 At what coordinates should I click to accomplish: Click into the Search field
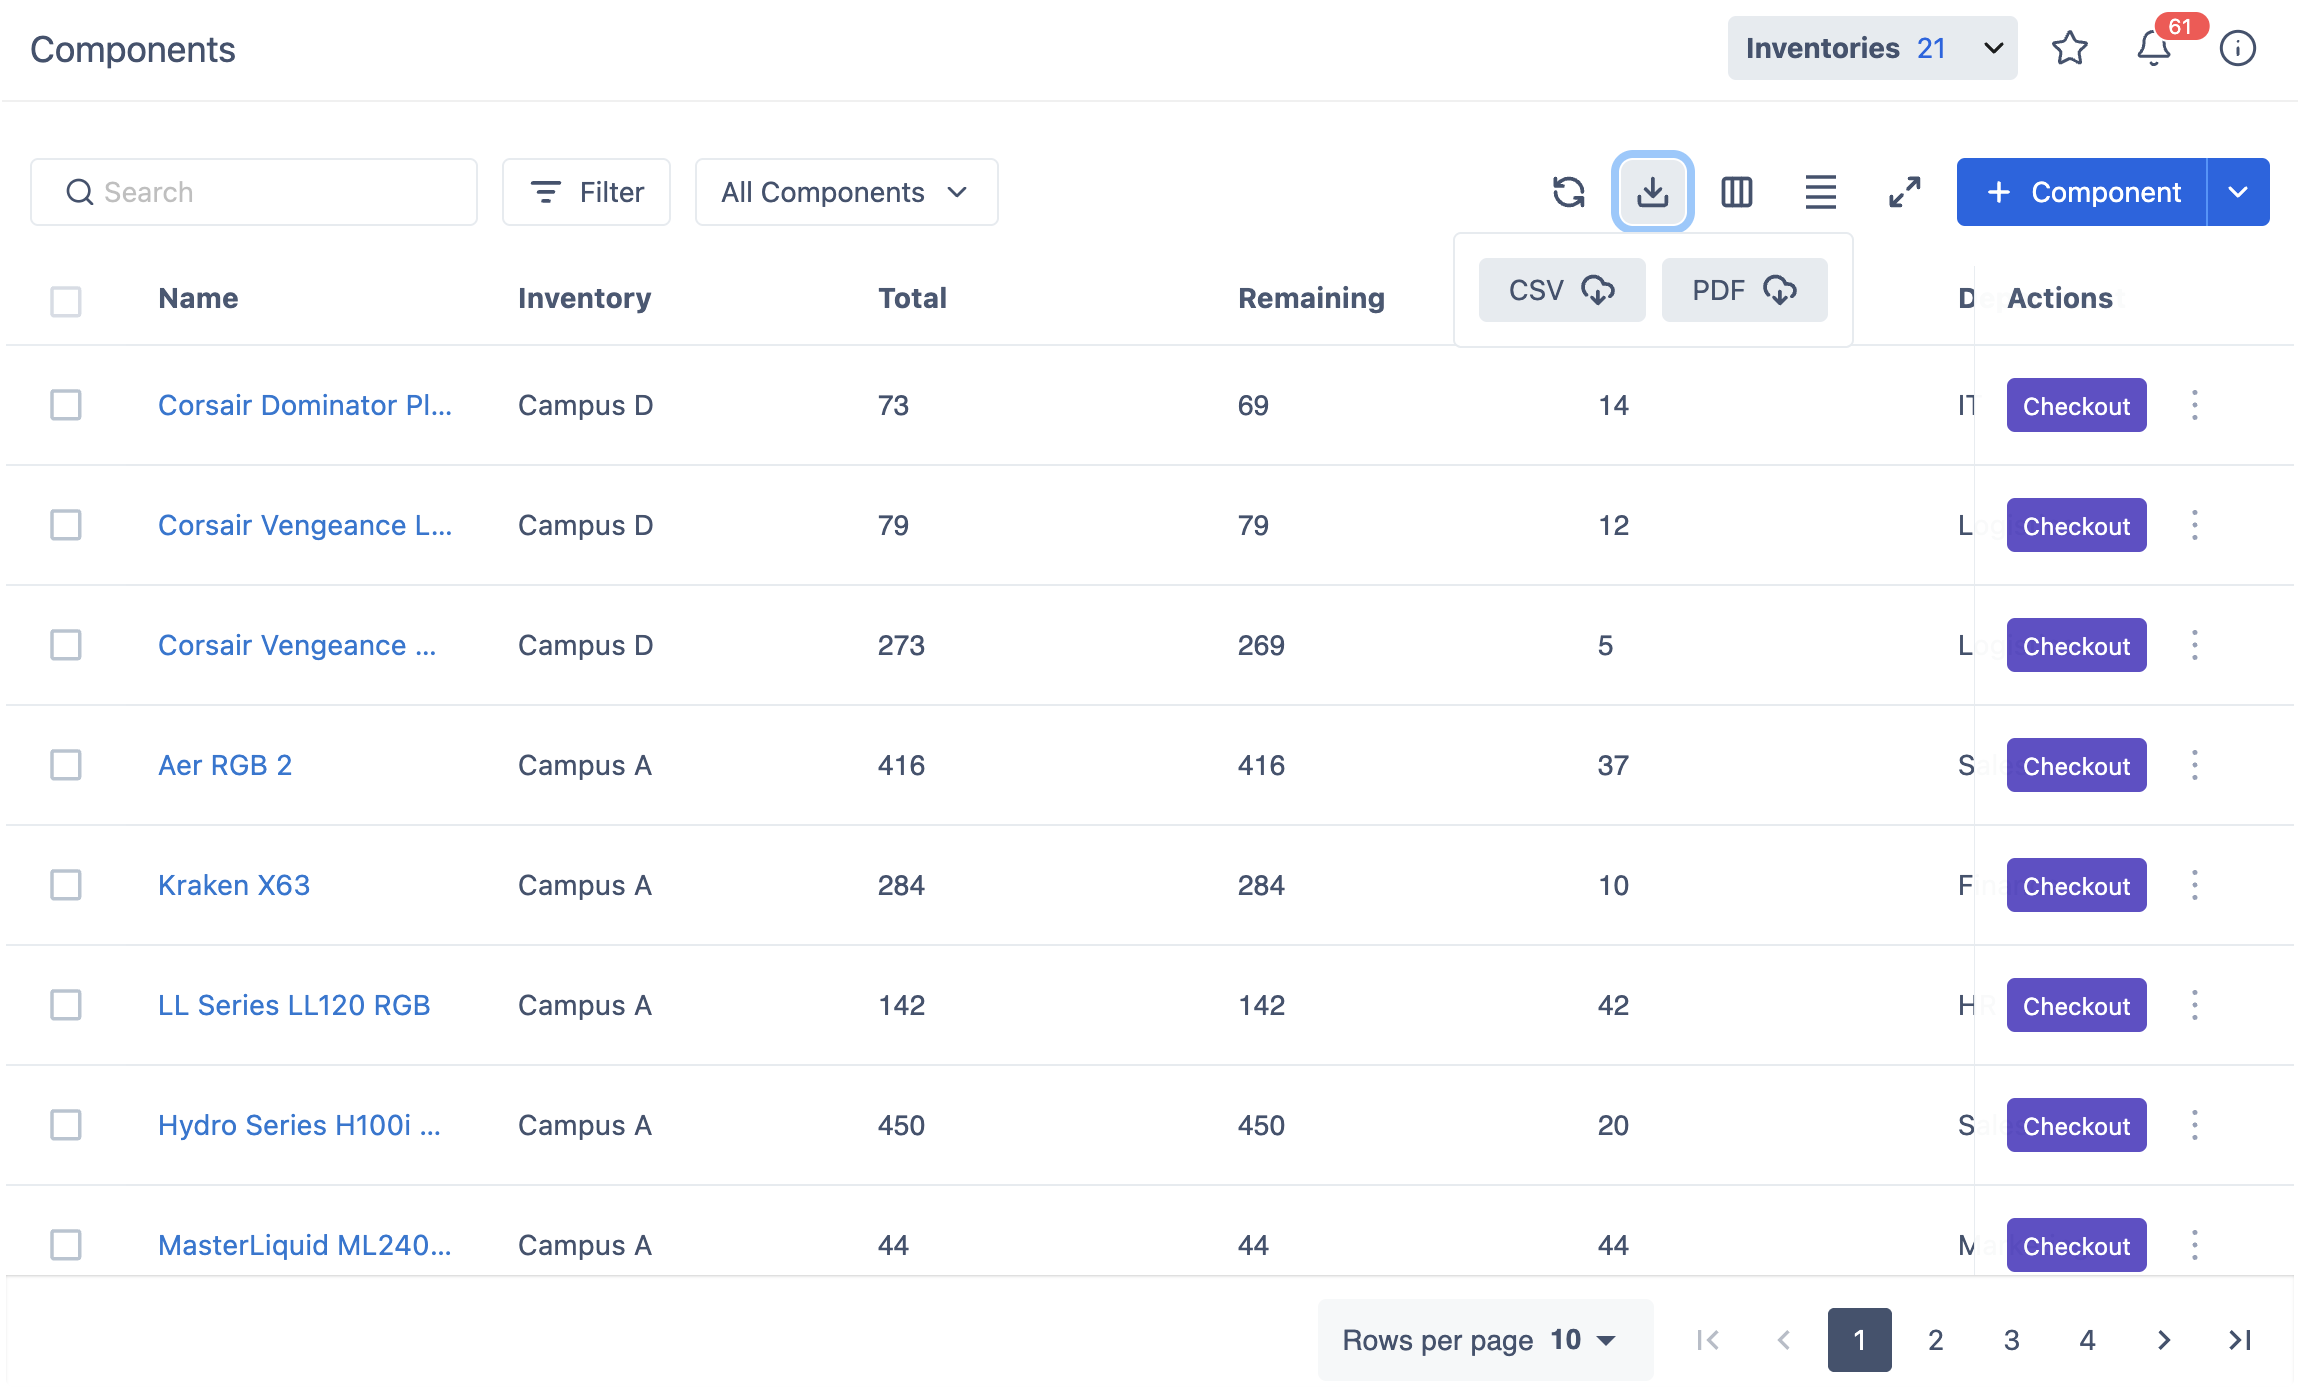click(x=270, y=192)
